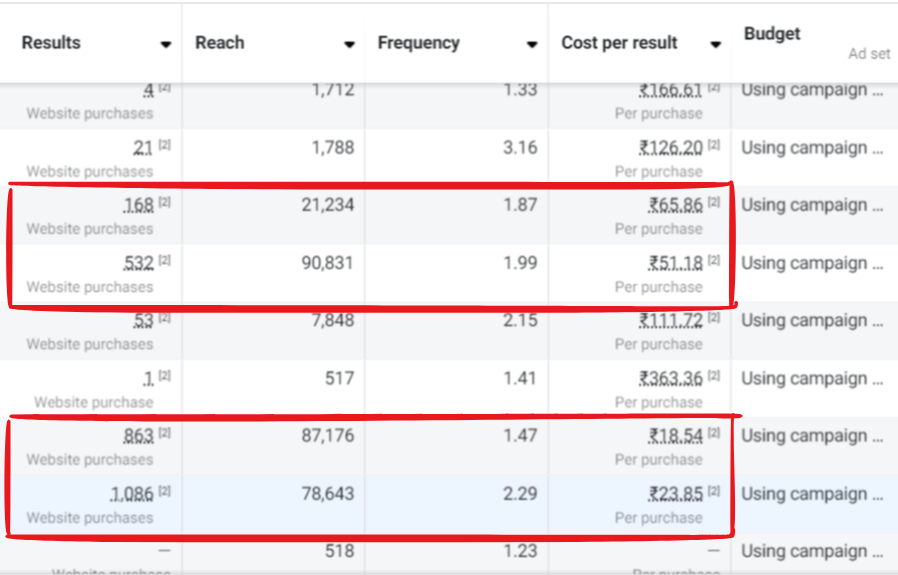The width and height of the screenshot is (898, 575).
Task: Select the Budget column header
Action: point(772,34)
